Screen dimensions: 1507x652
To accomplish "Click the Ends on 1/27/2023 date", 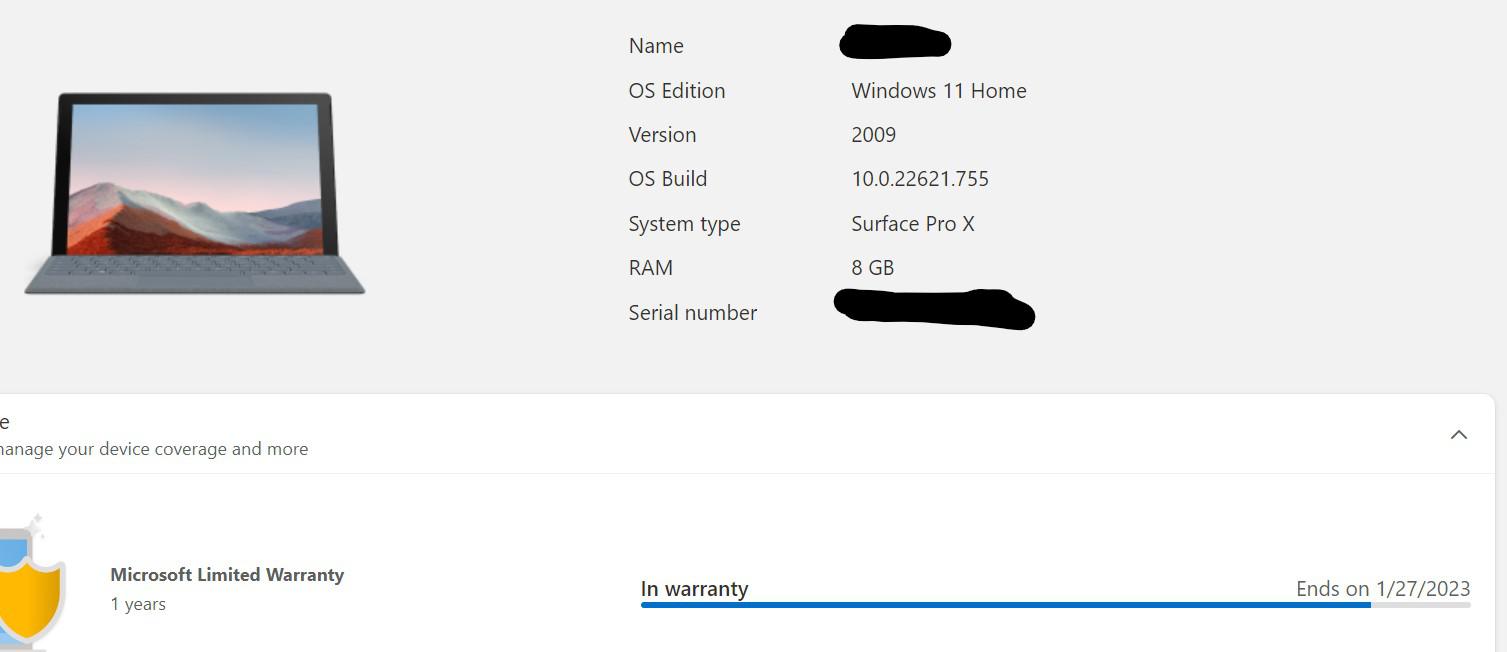I will 1383,589.
